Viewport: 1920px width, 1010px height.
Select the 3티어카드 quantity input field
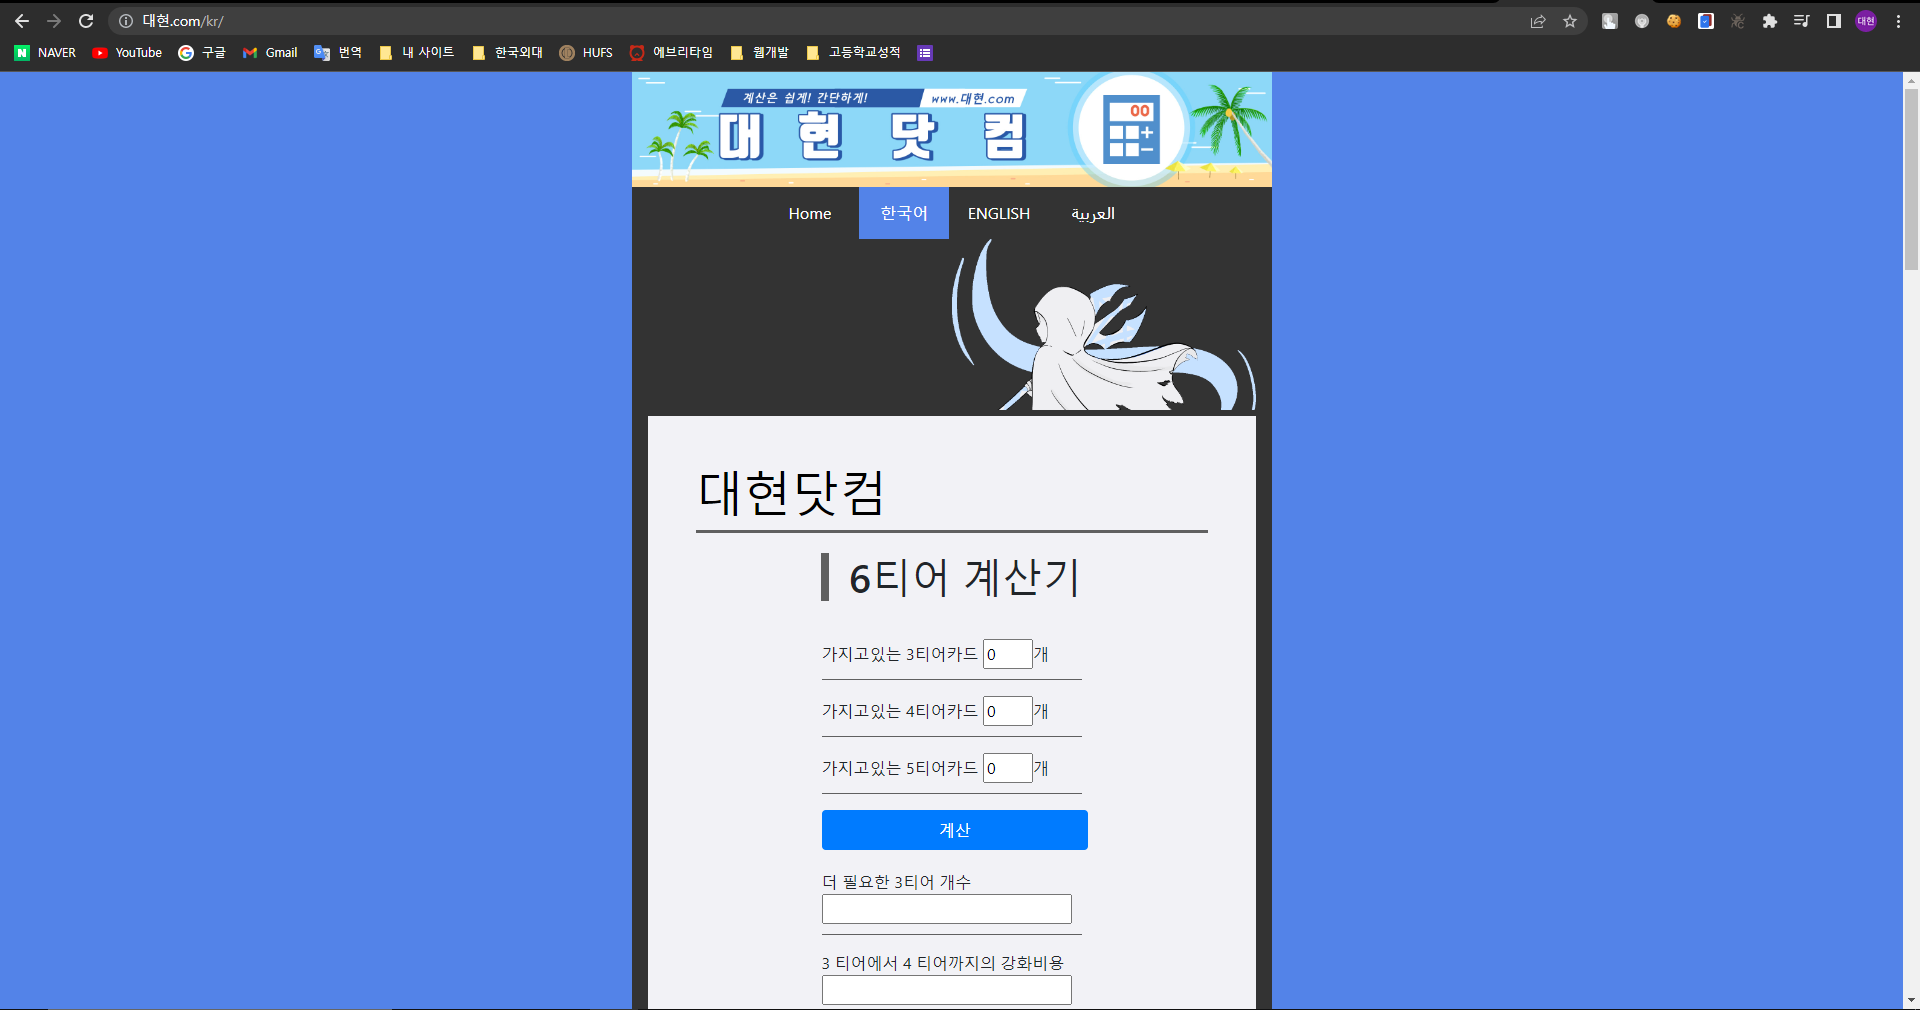(x=1007, y=654)
